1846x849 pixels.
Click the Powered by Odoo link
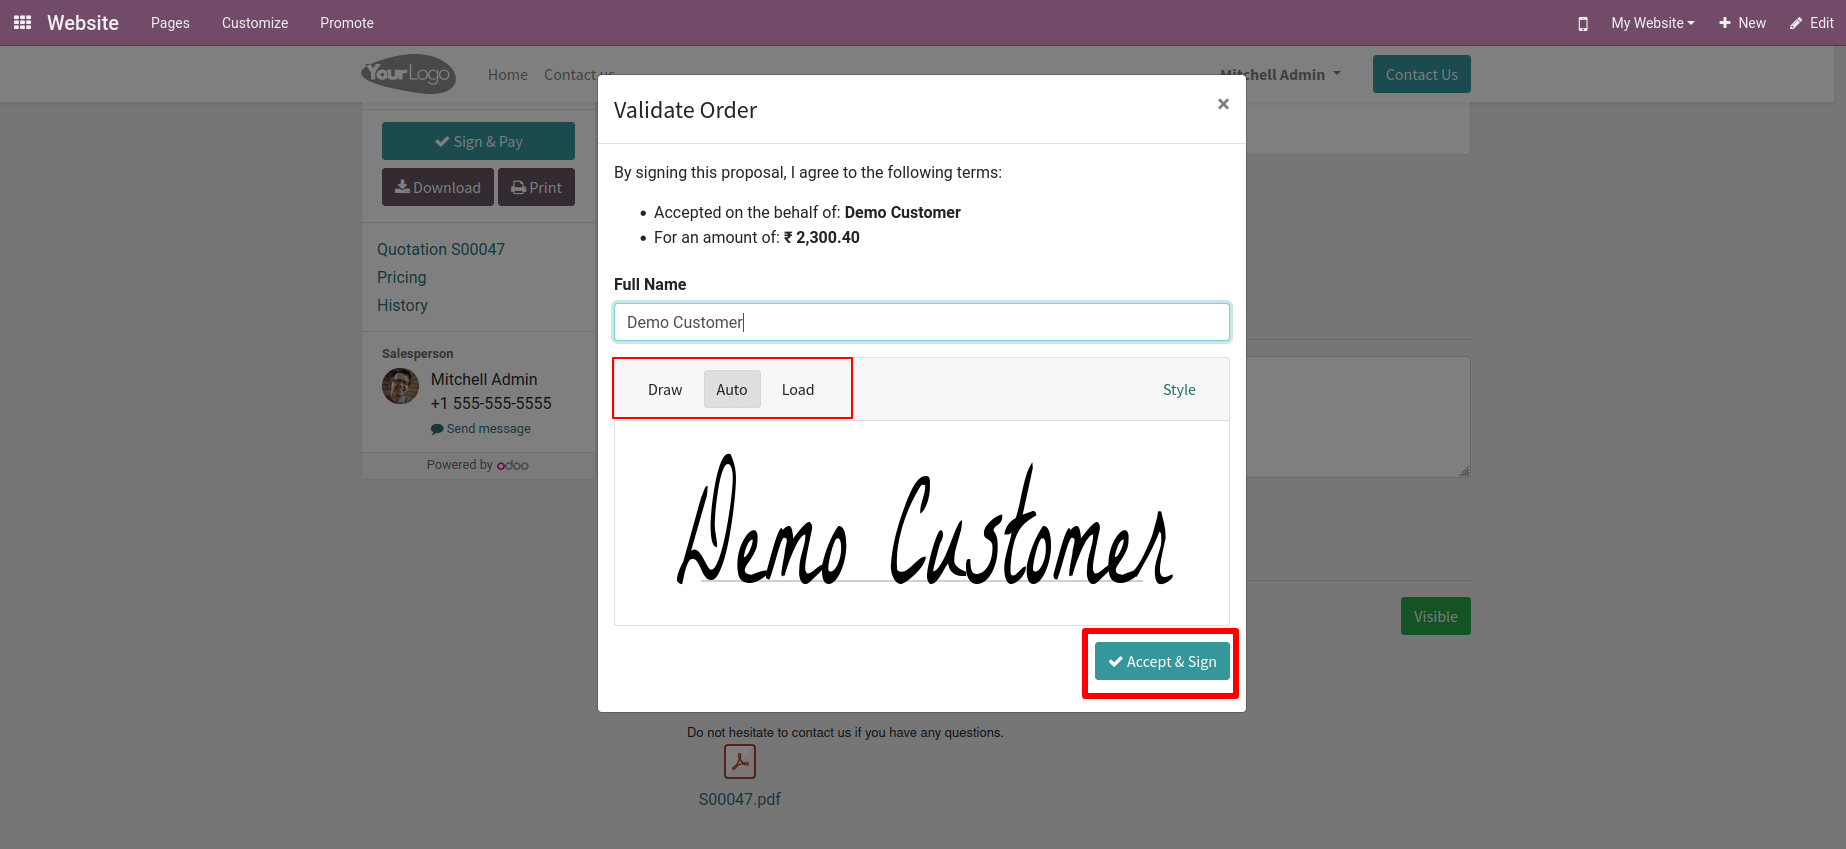(x=478, y=465)
